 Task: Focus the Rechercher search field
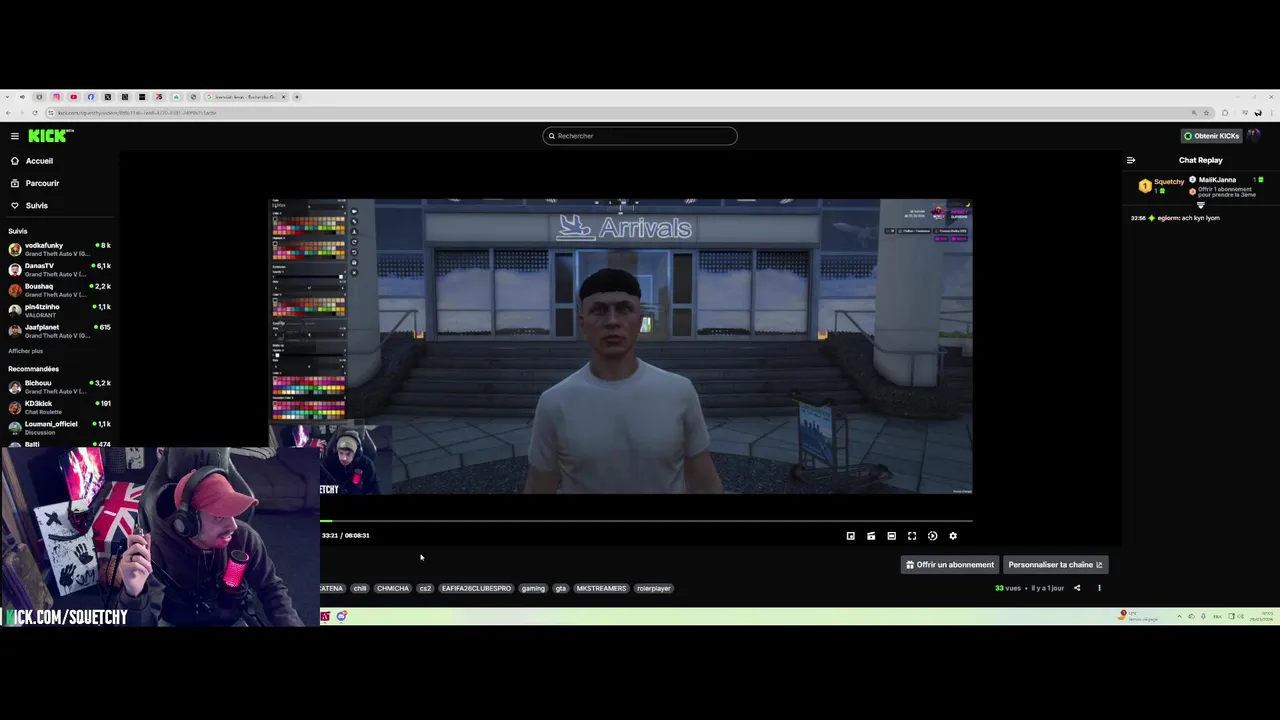pyautogui.click(x=640, y=136)
